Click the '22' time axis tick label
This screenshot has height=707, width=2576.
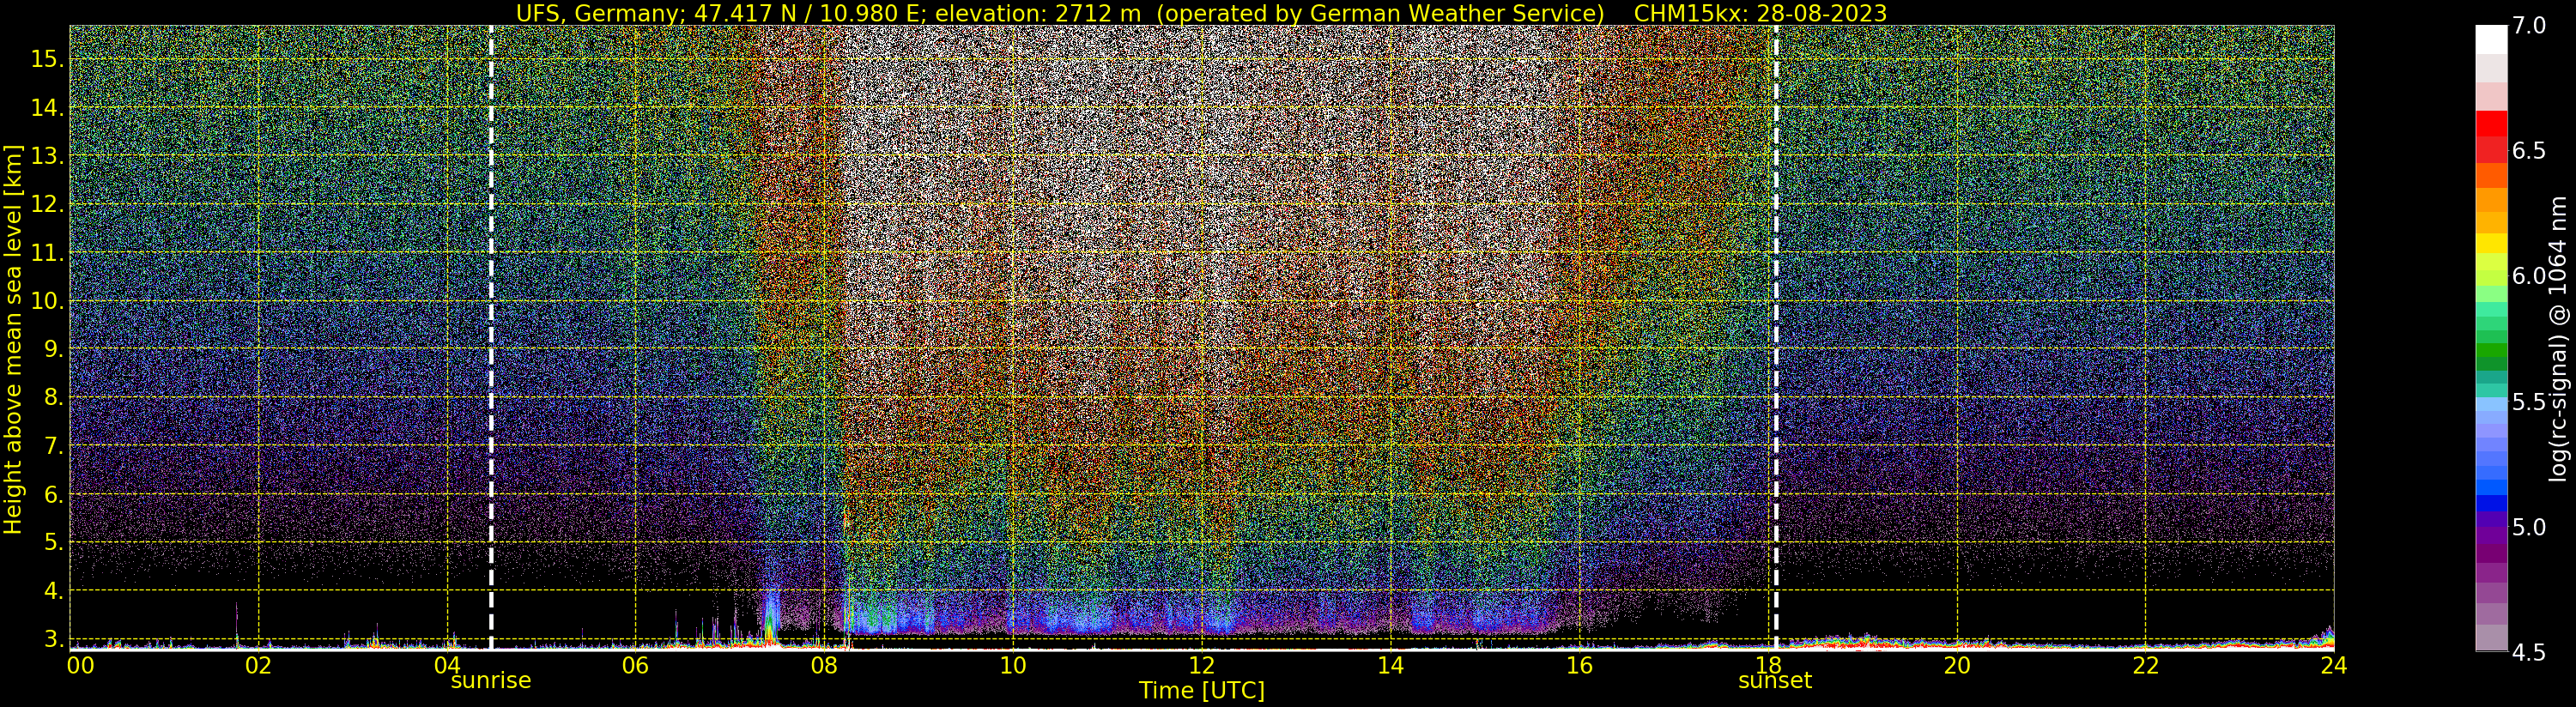[x=2145, y=665]
